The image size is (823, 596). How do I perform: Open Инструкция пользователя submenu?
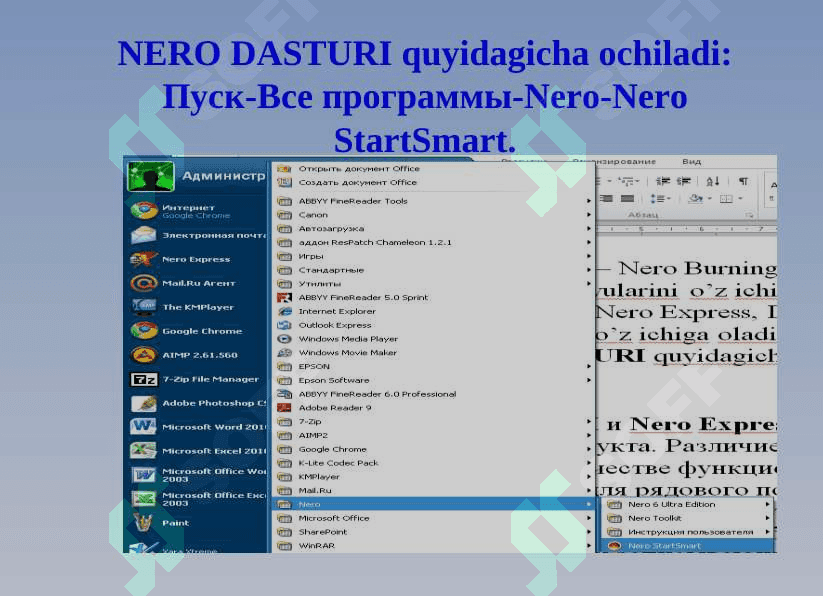(x=689, y=532)
